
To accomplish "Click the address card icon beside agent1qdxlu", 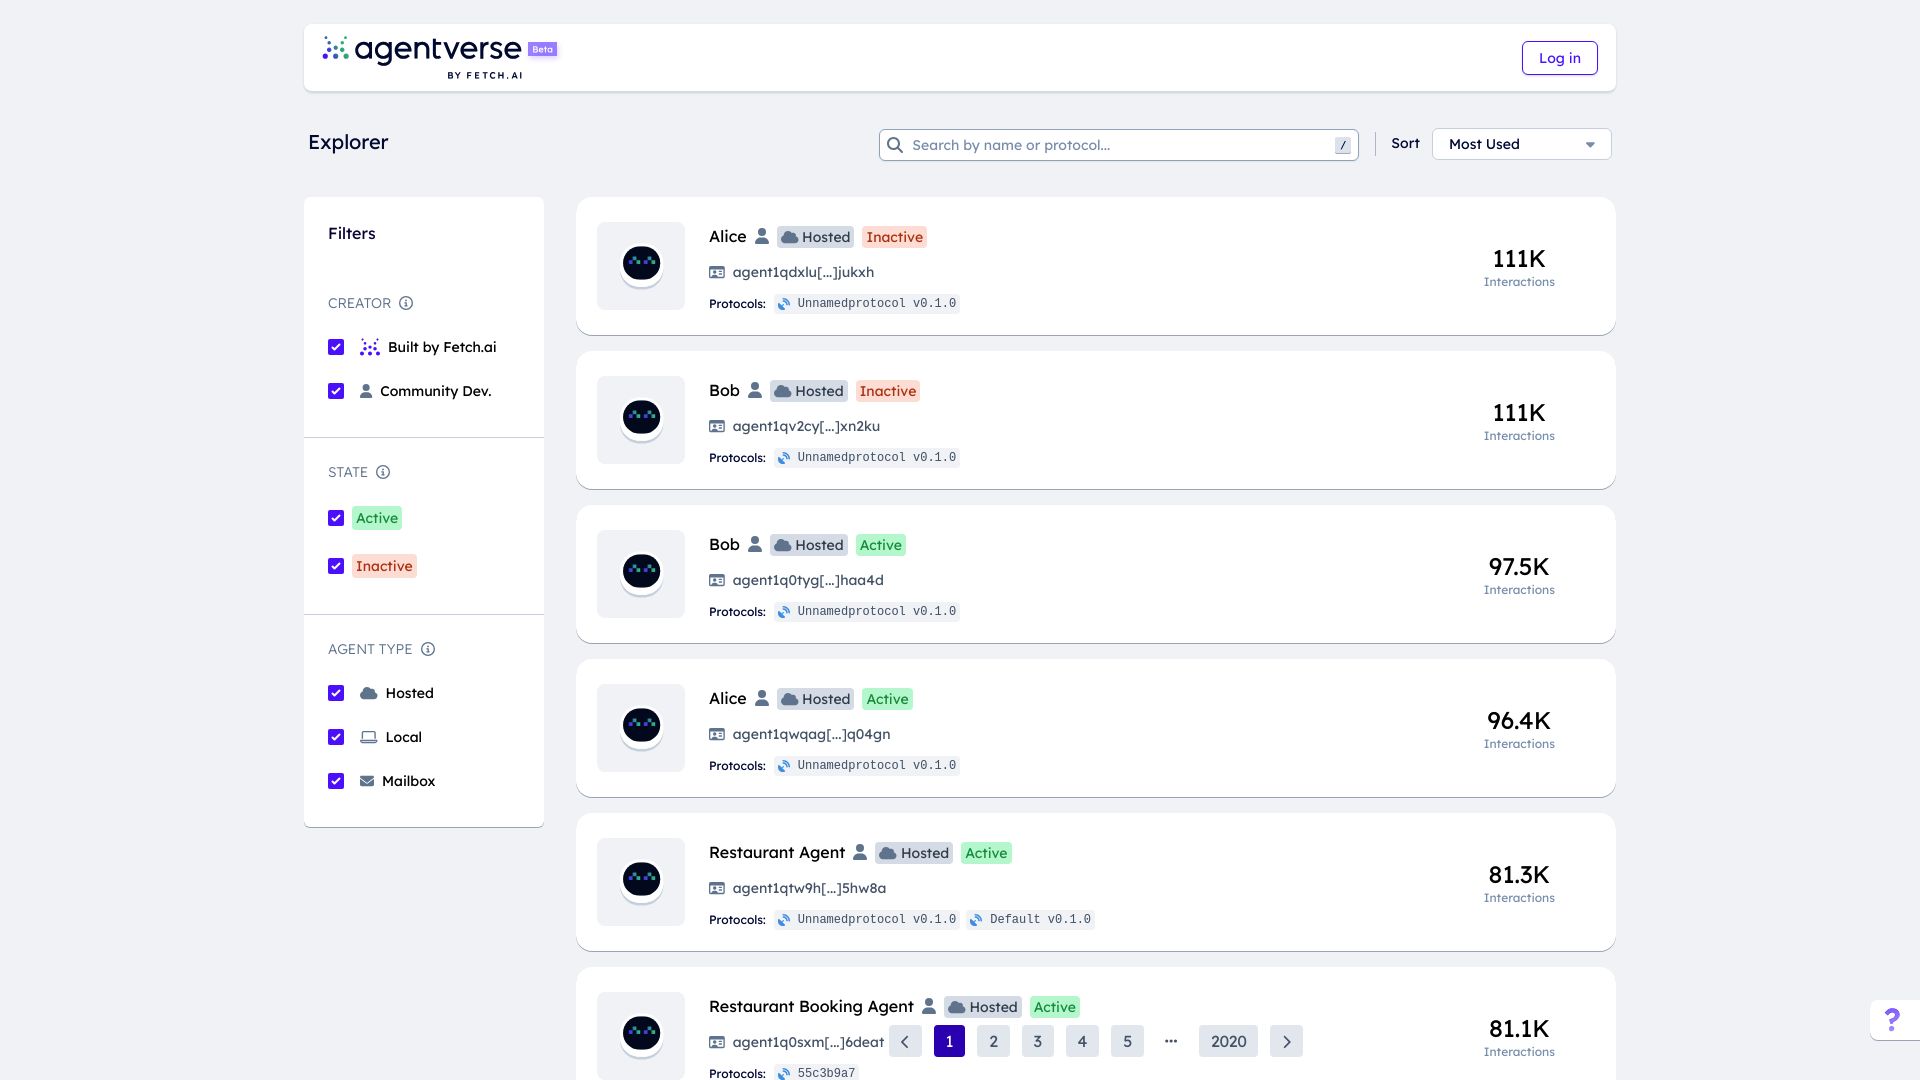I will coord(717,272).
